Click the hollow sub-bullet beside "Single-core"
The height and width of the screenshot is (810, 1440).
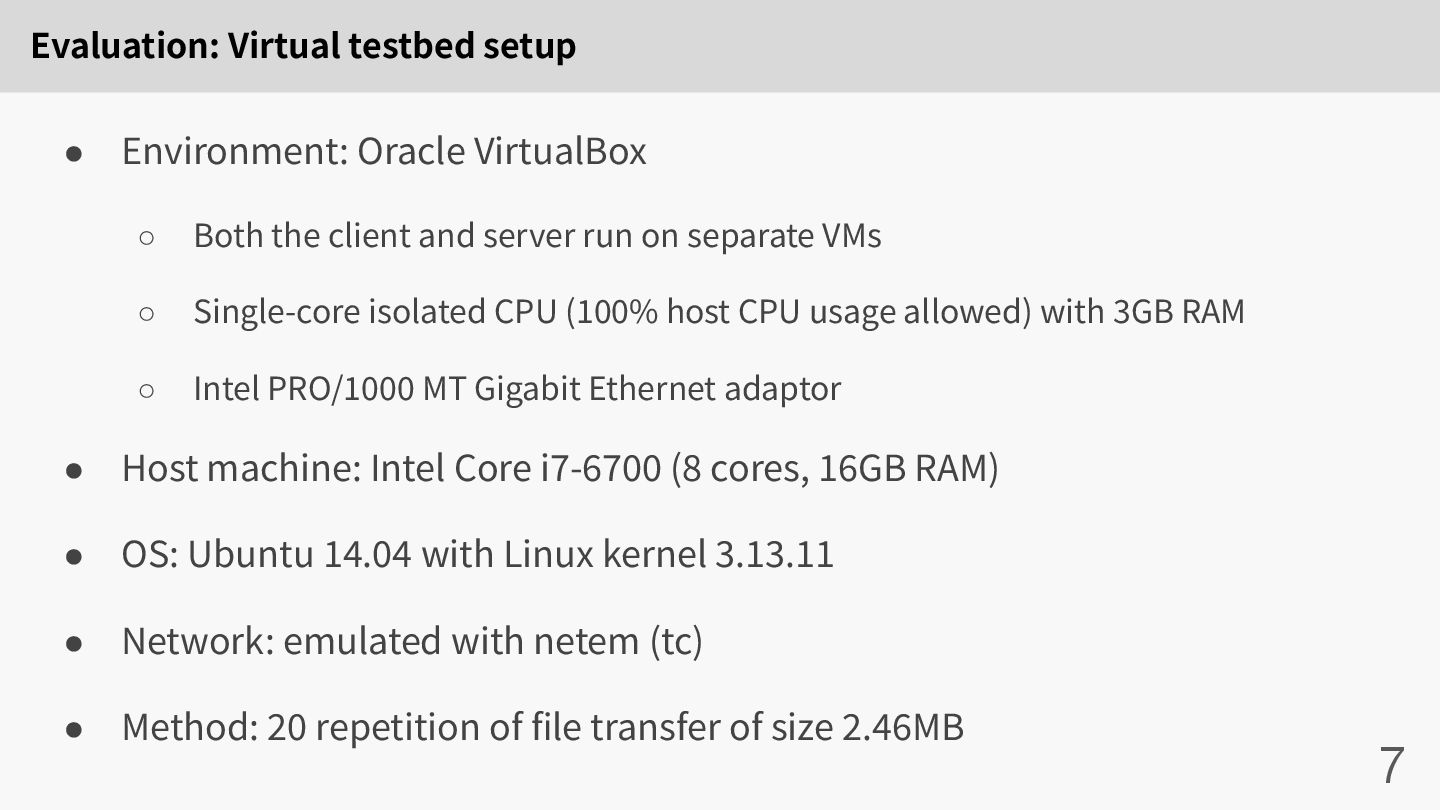pyautogui.click(x=147, y=314)
